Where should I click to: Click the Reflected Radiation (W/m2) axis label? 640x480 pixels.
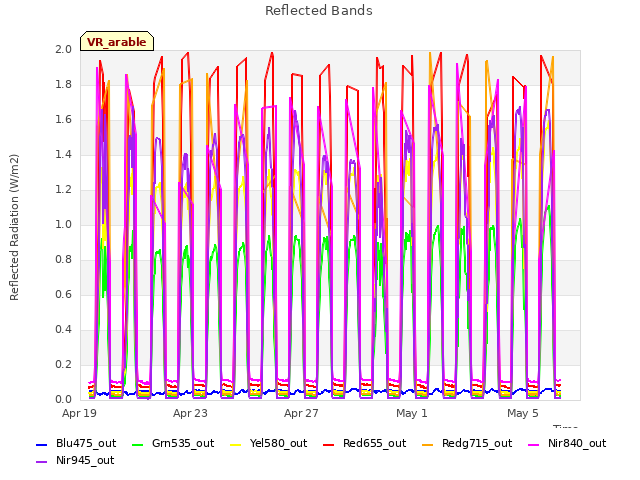[14, 227]
